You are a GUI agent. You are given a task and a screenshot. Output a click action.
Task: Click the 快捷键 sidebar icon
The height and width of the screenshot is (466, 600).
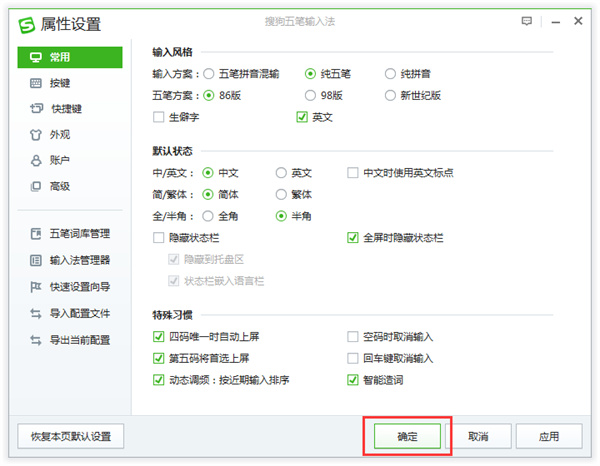pos(37,109)
